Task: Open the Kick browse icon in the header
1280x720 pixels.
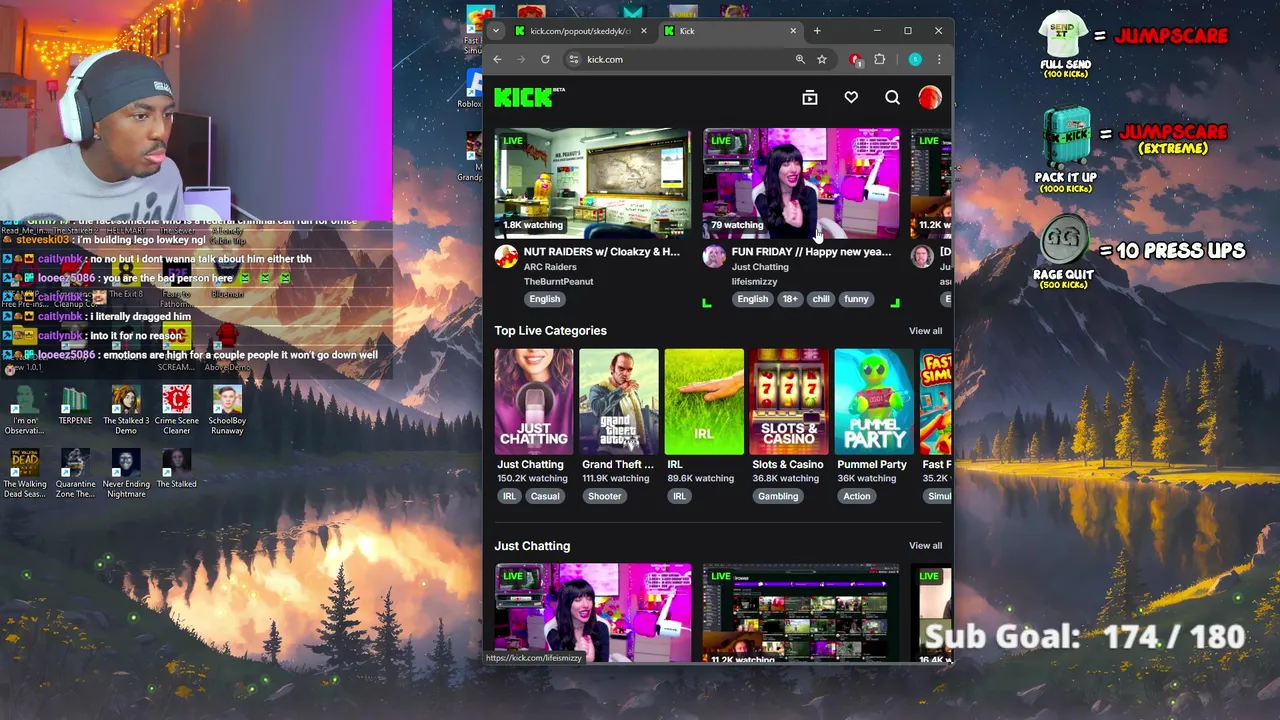Action: pyautogui.click(x=810, y=97)
